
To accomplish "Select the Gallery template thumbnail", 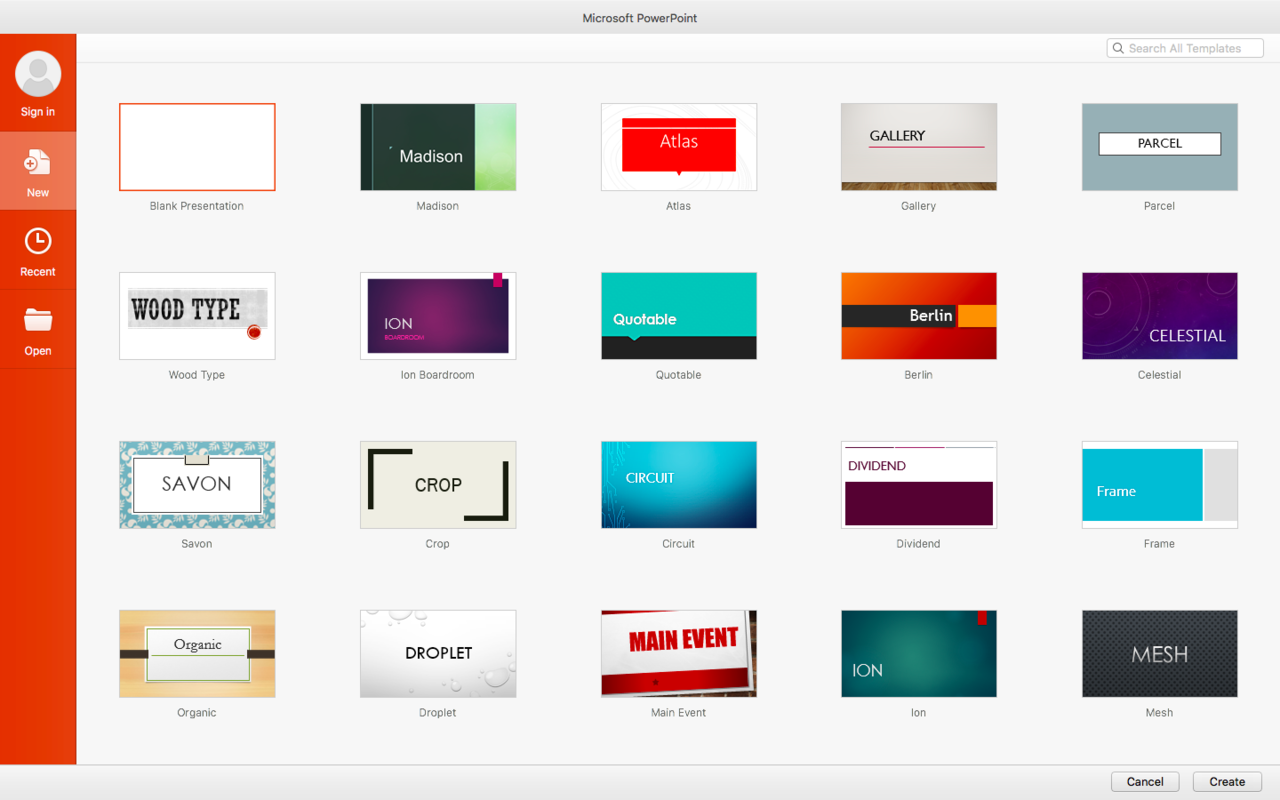I will pos(919,147).
